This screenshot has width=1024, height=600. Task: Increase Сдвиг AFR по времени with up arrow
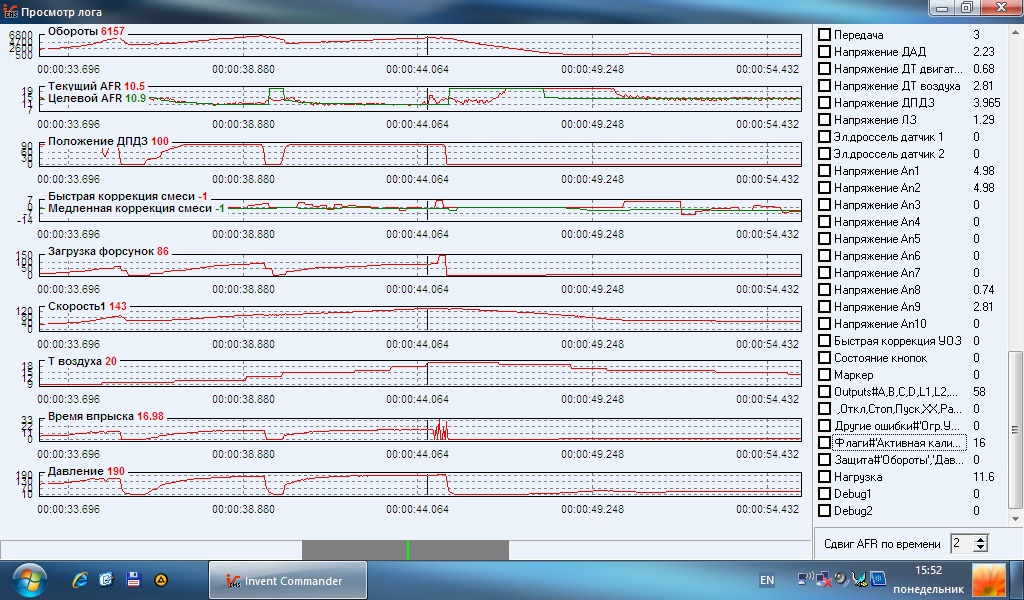[x=980, y=539]
